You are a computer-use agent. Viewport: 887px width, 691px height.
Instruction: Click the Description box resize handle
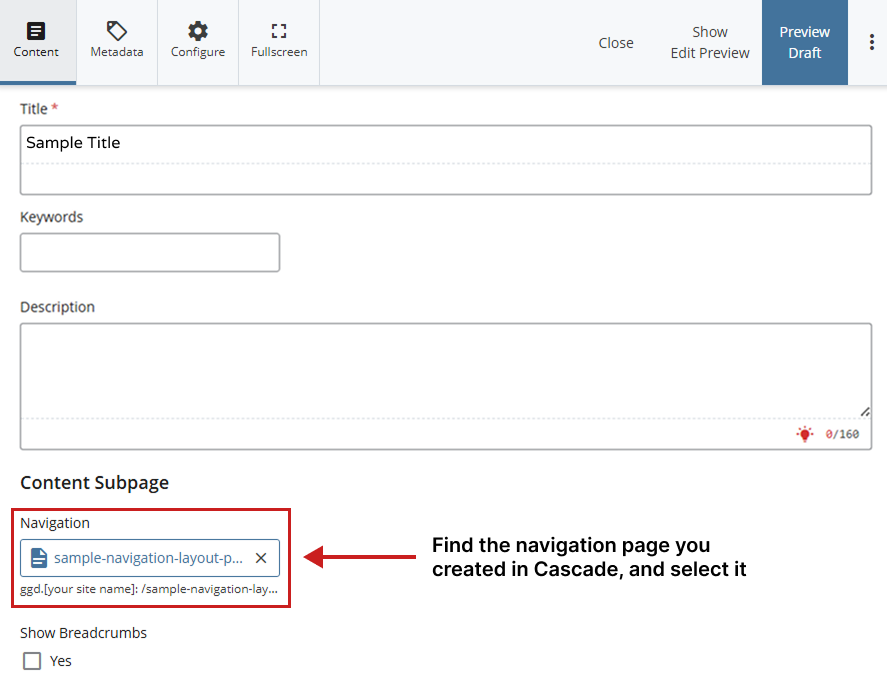864,411
